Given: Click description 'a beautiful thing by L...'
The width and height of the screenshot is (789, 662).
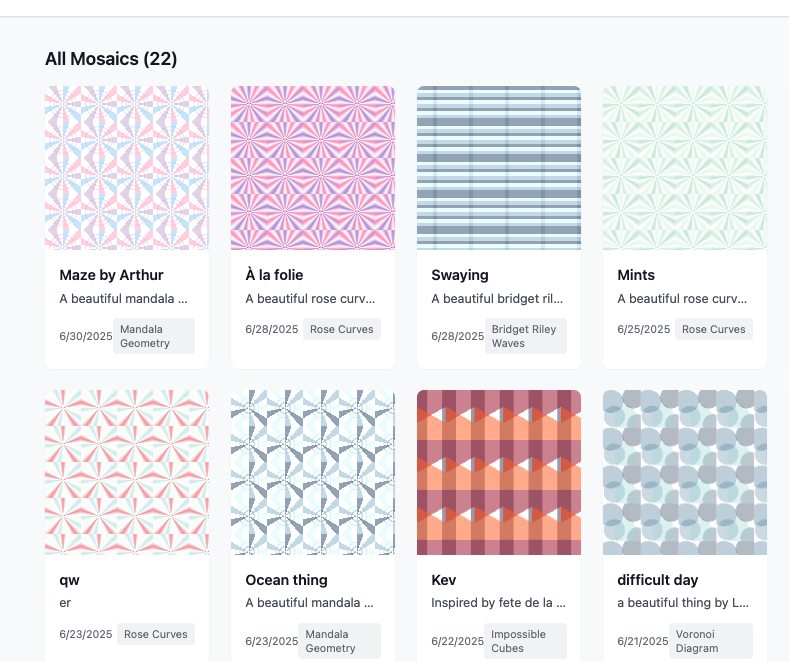Looking at the screenshot, I should coord(683,603).
